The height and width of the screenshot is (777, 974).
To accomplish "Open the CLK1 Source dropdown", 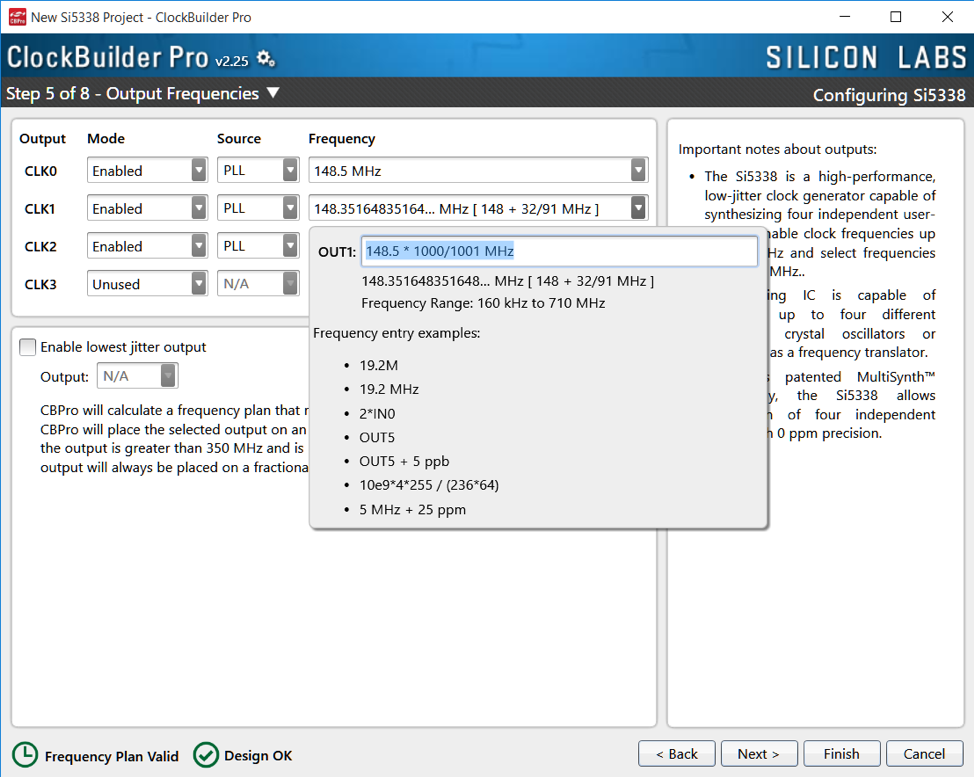I will point(258,209).
